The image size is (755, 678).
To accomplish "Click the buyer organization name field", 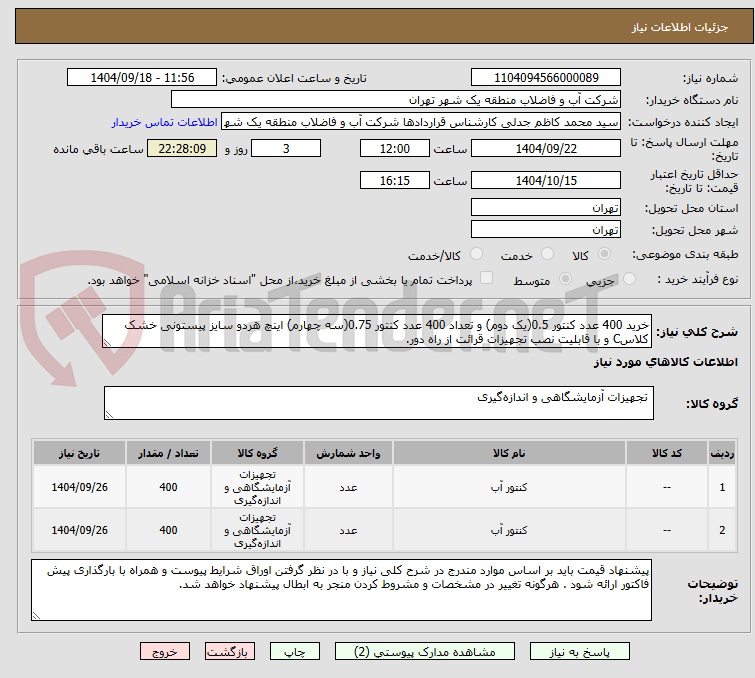I will (x=396, y=100).
